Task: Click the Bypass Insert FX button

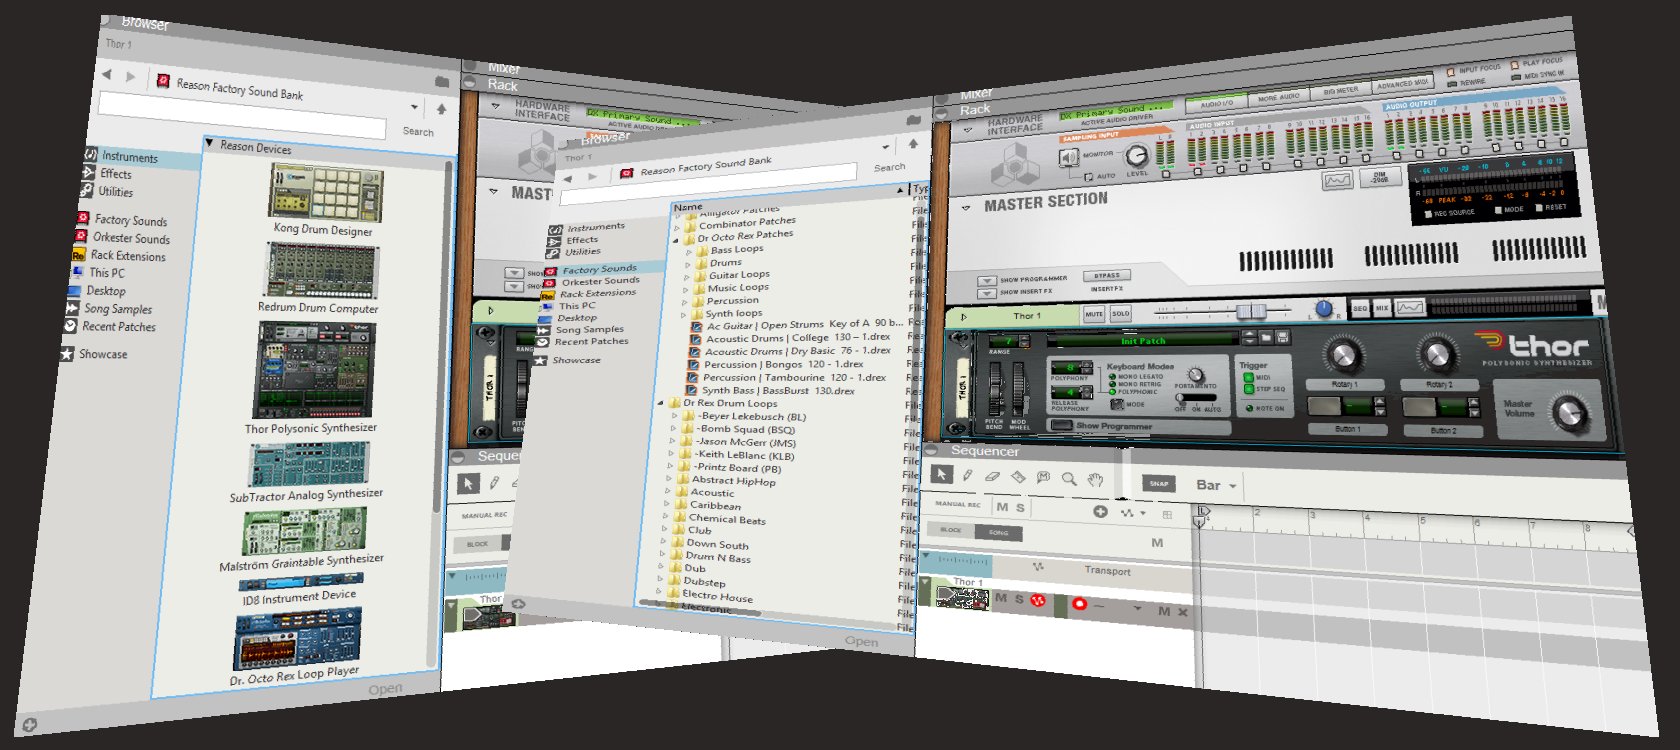Action: click(x=1107, y=275)
